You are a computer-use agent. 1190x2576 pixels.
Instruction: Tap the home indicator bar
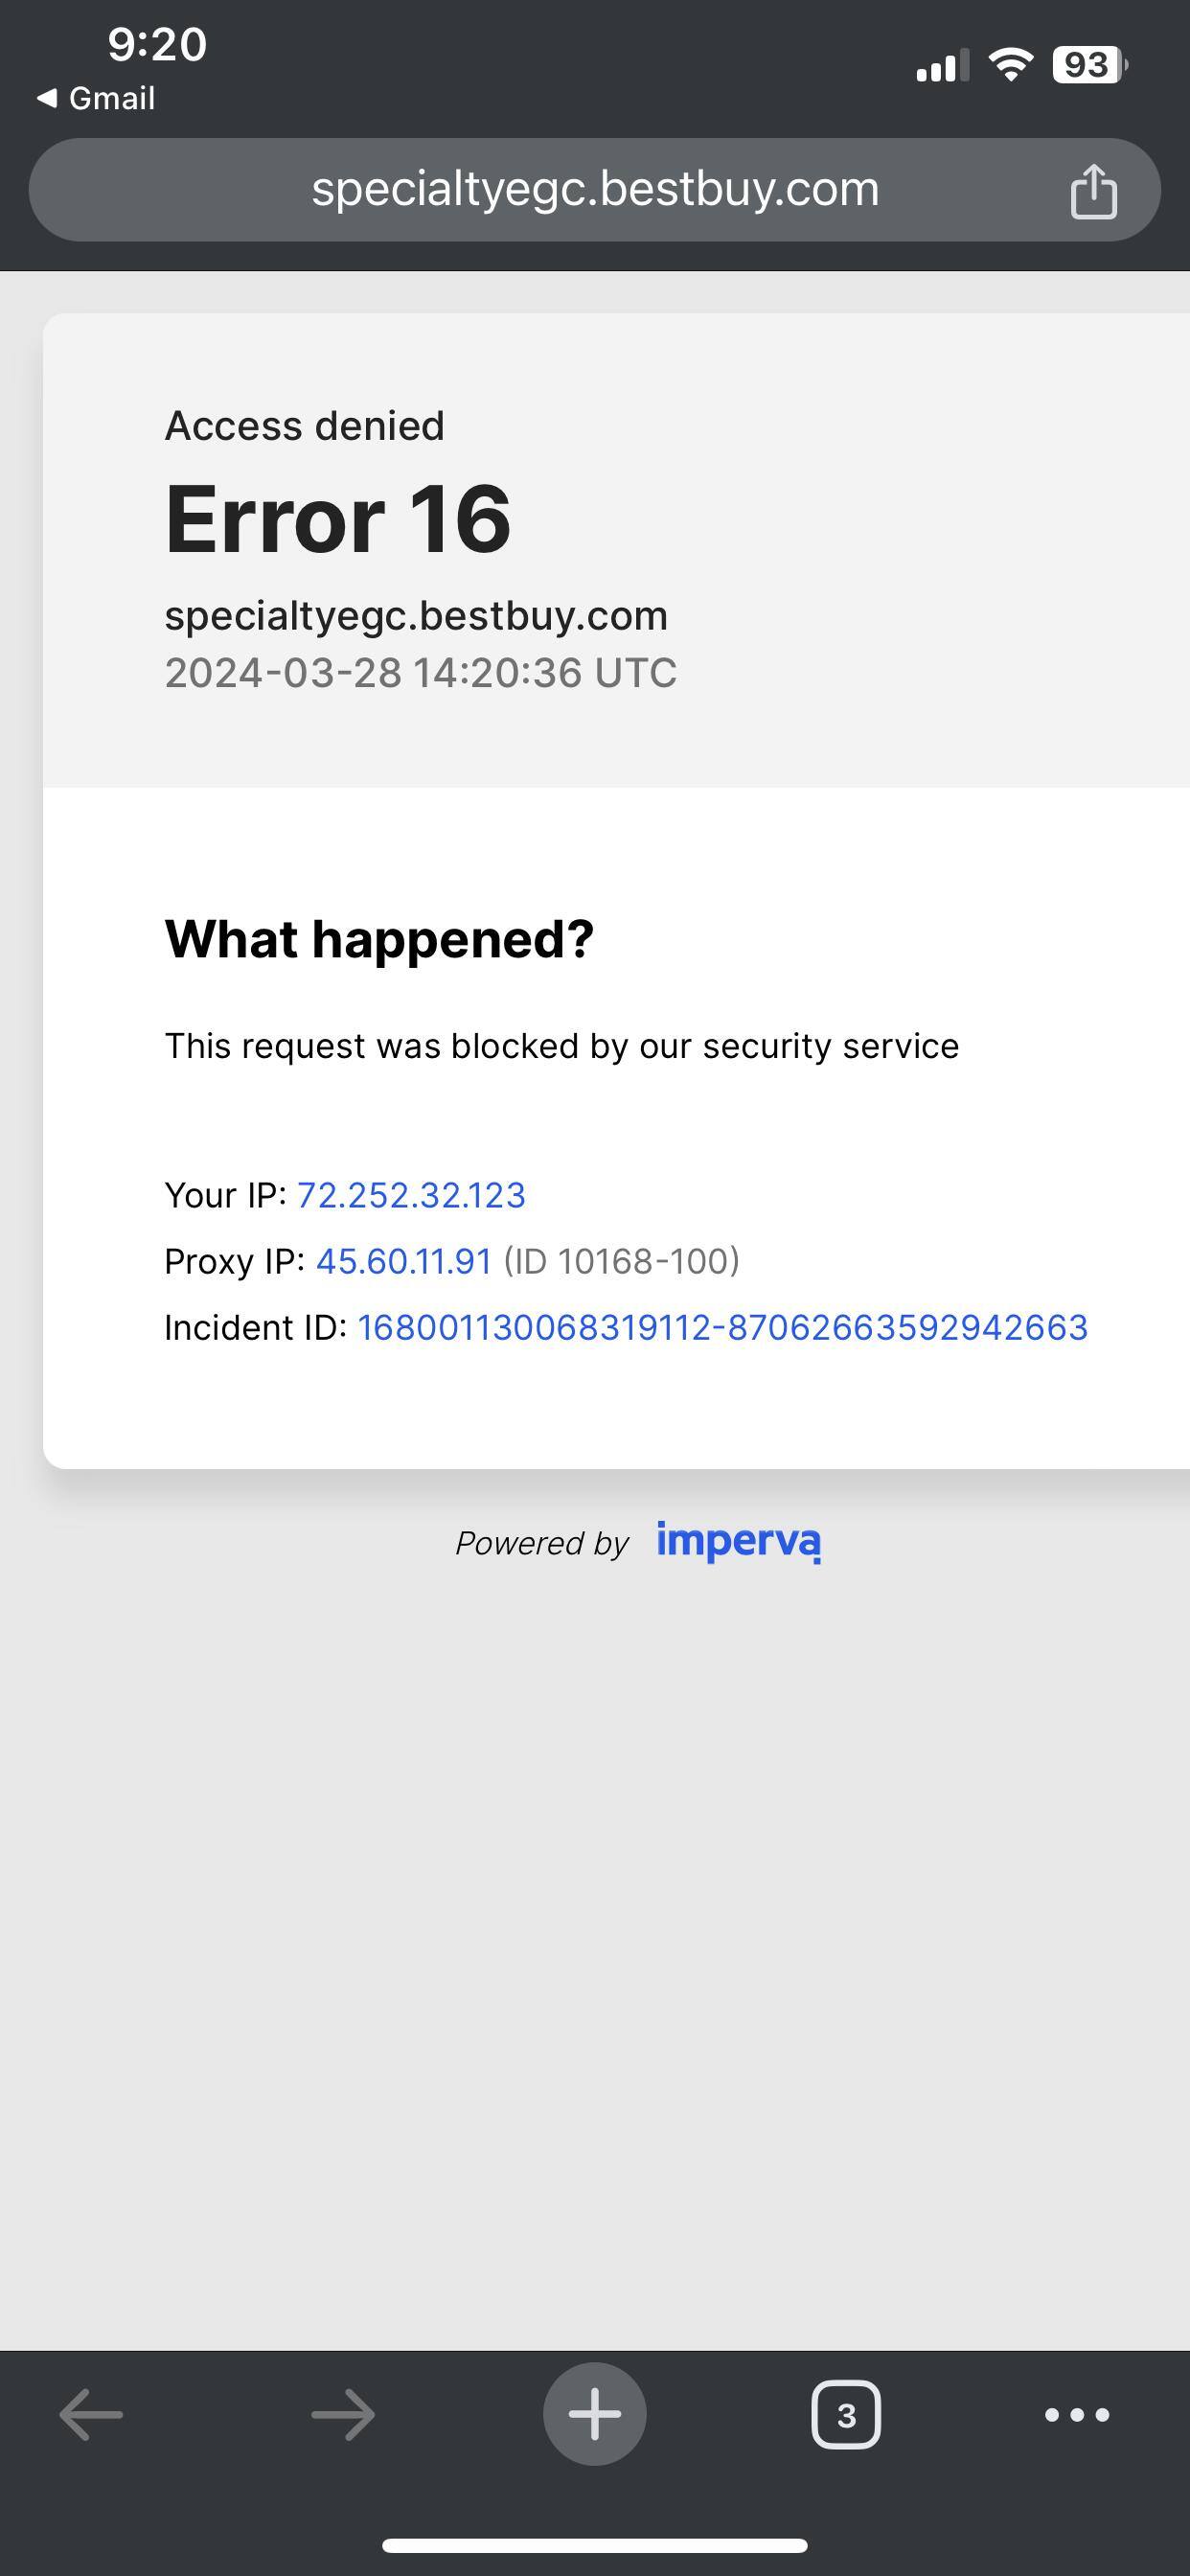(594, 2545)
